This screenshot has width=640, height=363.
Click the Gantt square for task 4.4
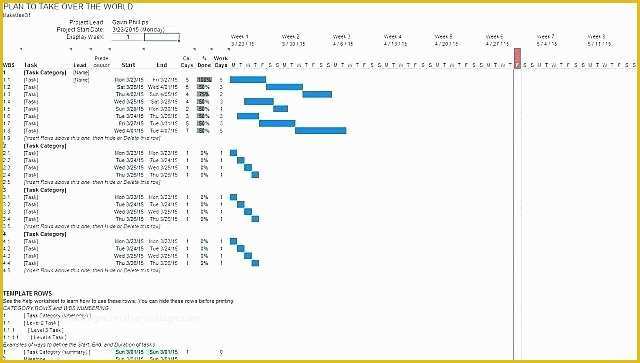pos(255,263)
